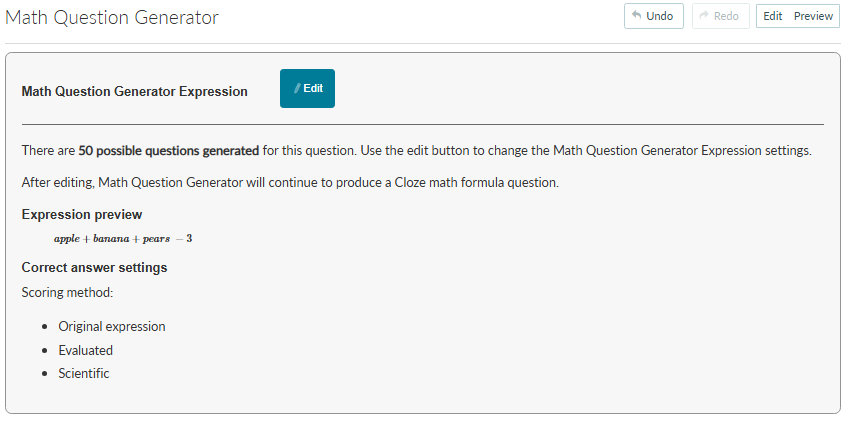Click the 'Math Question Generator Expression' heading
The width and height of the screenshot is (858, 424).
pos(135,91)
